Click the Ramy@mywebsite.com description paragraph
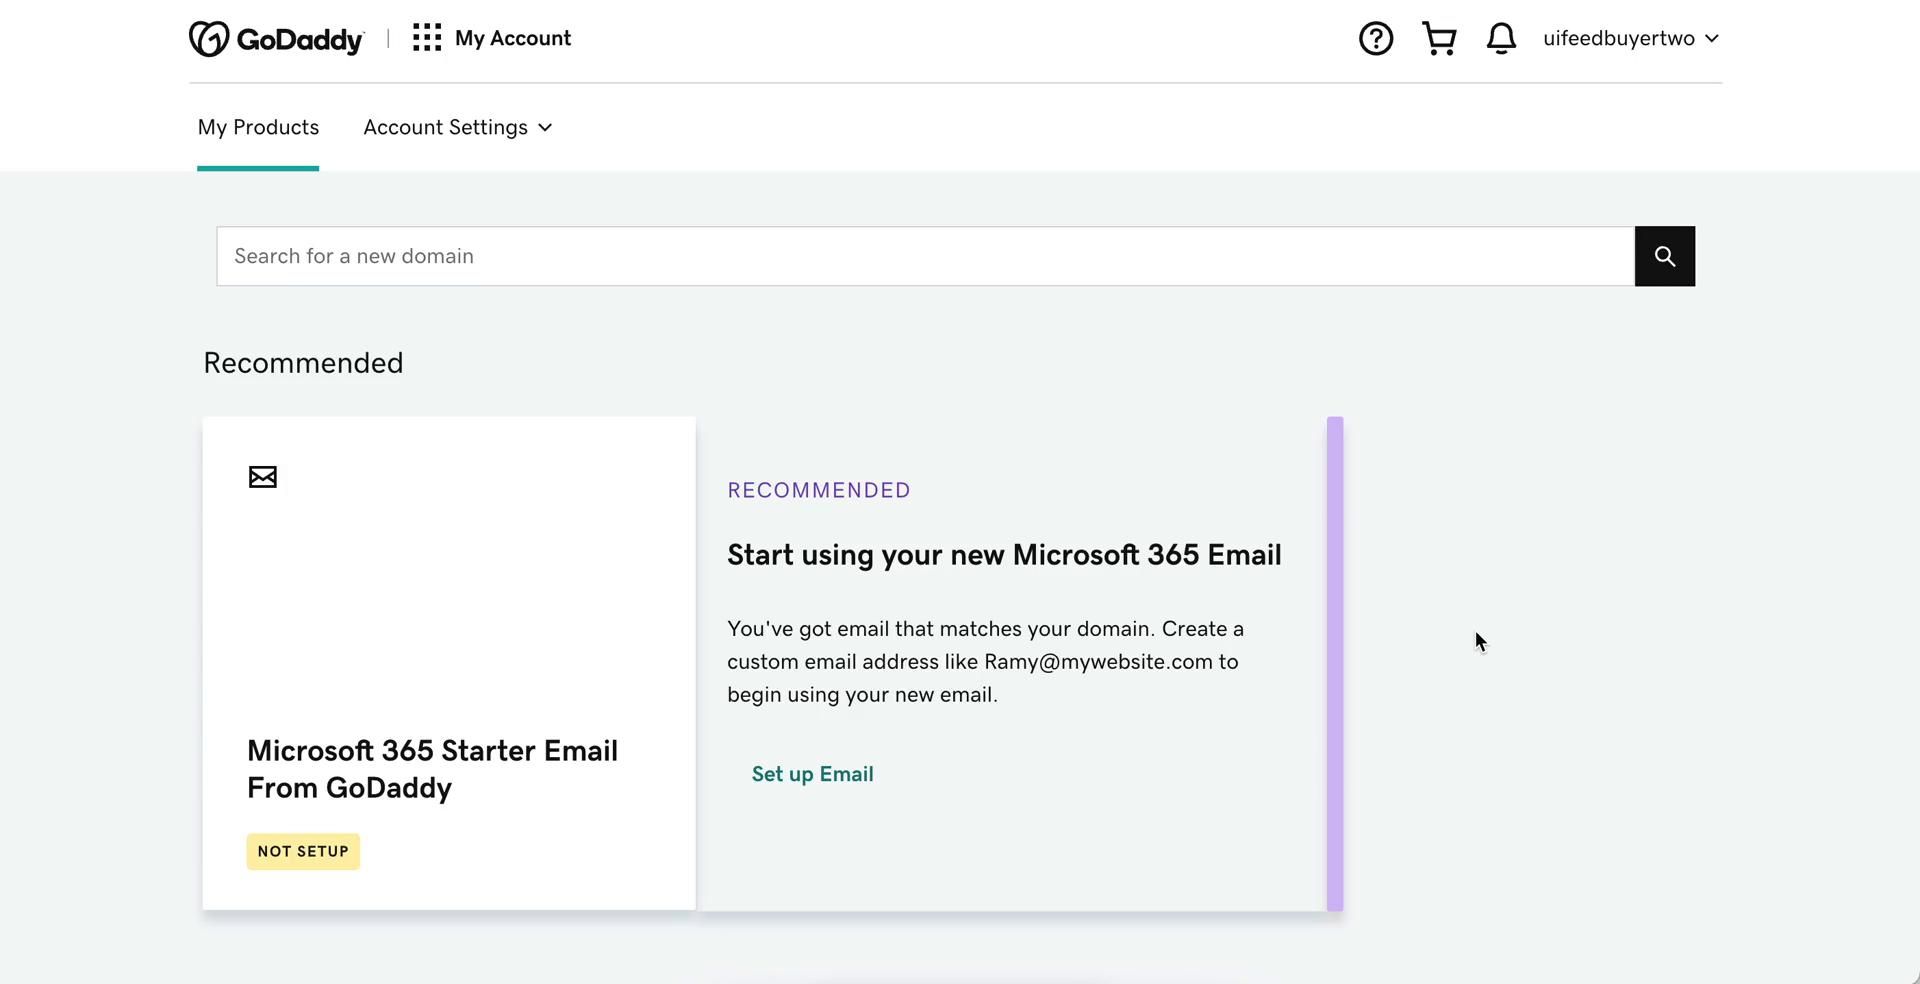 [x=985, y=662]
